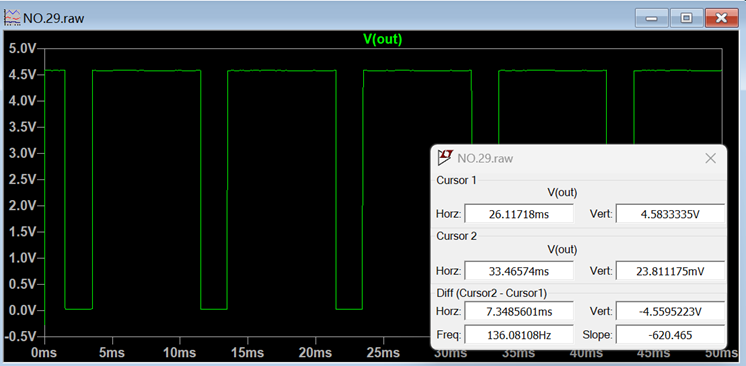
Task: Select the Freq field 136.08108Hz
Action: (x=519, y=335)
